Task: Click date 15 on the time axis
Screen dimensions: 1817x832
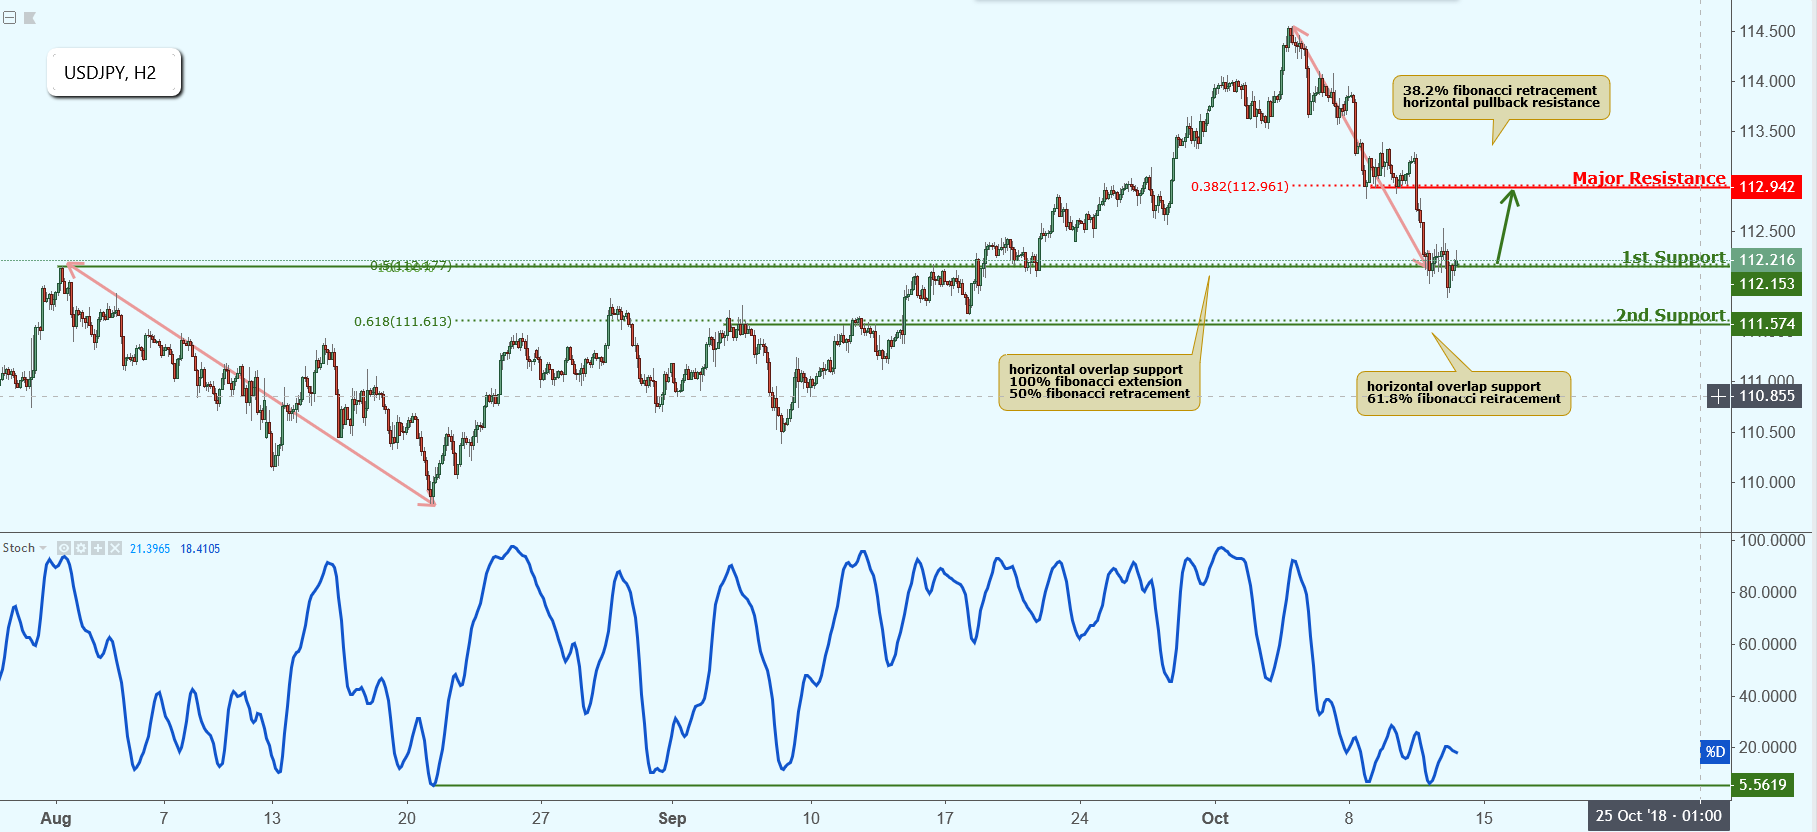Action: [1484, 818]
